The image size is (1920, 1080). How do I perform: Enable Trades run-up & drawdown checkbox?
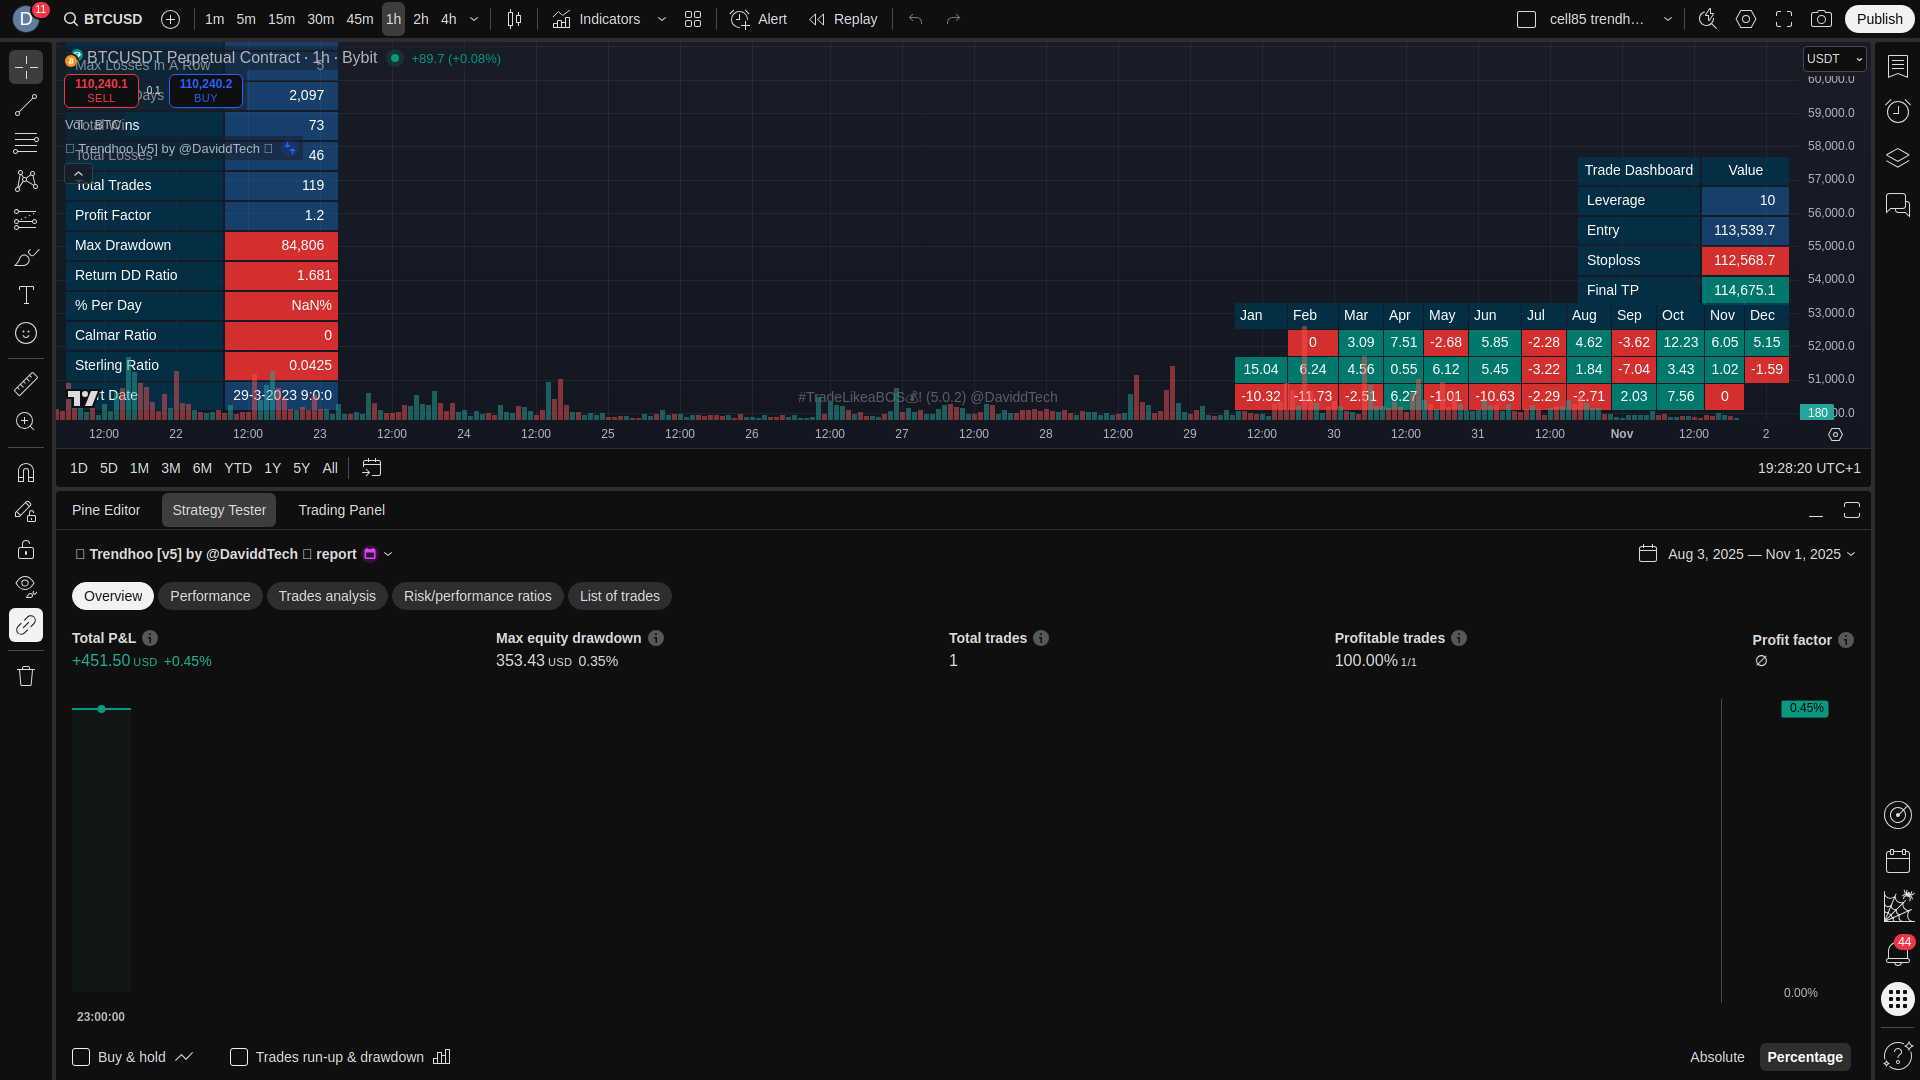239,1057
